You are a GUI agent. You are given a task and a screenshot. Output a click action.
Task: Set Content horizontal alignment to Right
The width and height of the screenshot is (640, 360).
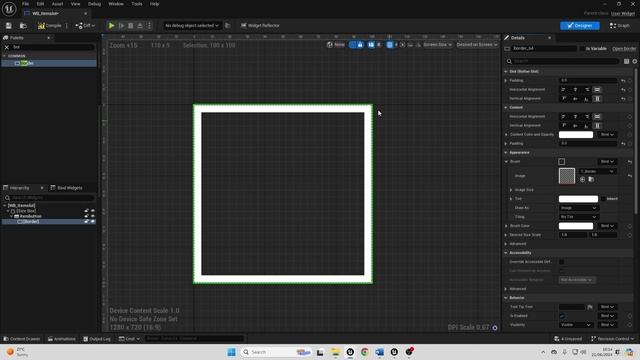coord(587,117)
